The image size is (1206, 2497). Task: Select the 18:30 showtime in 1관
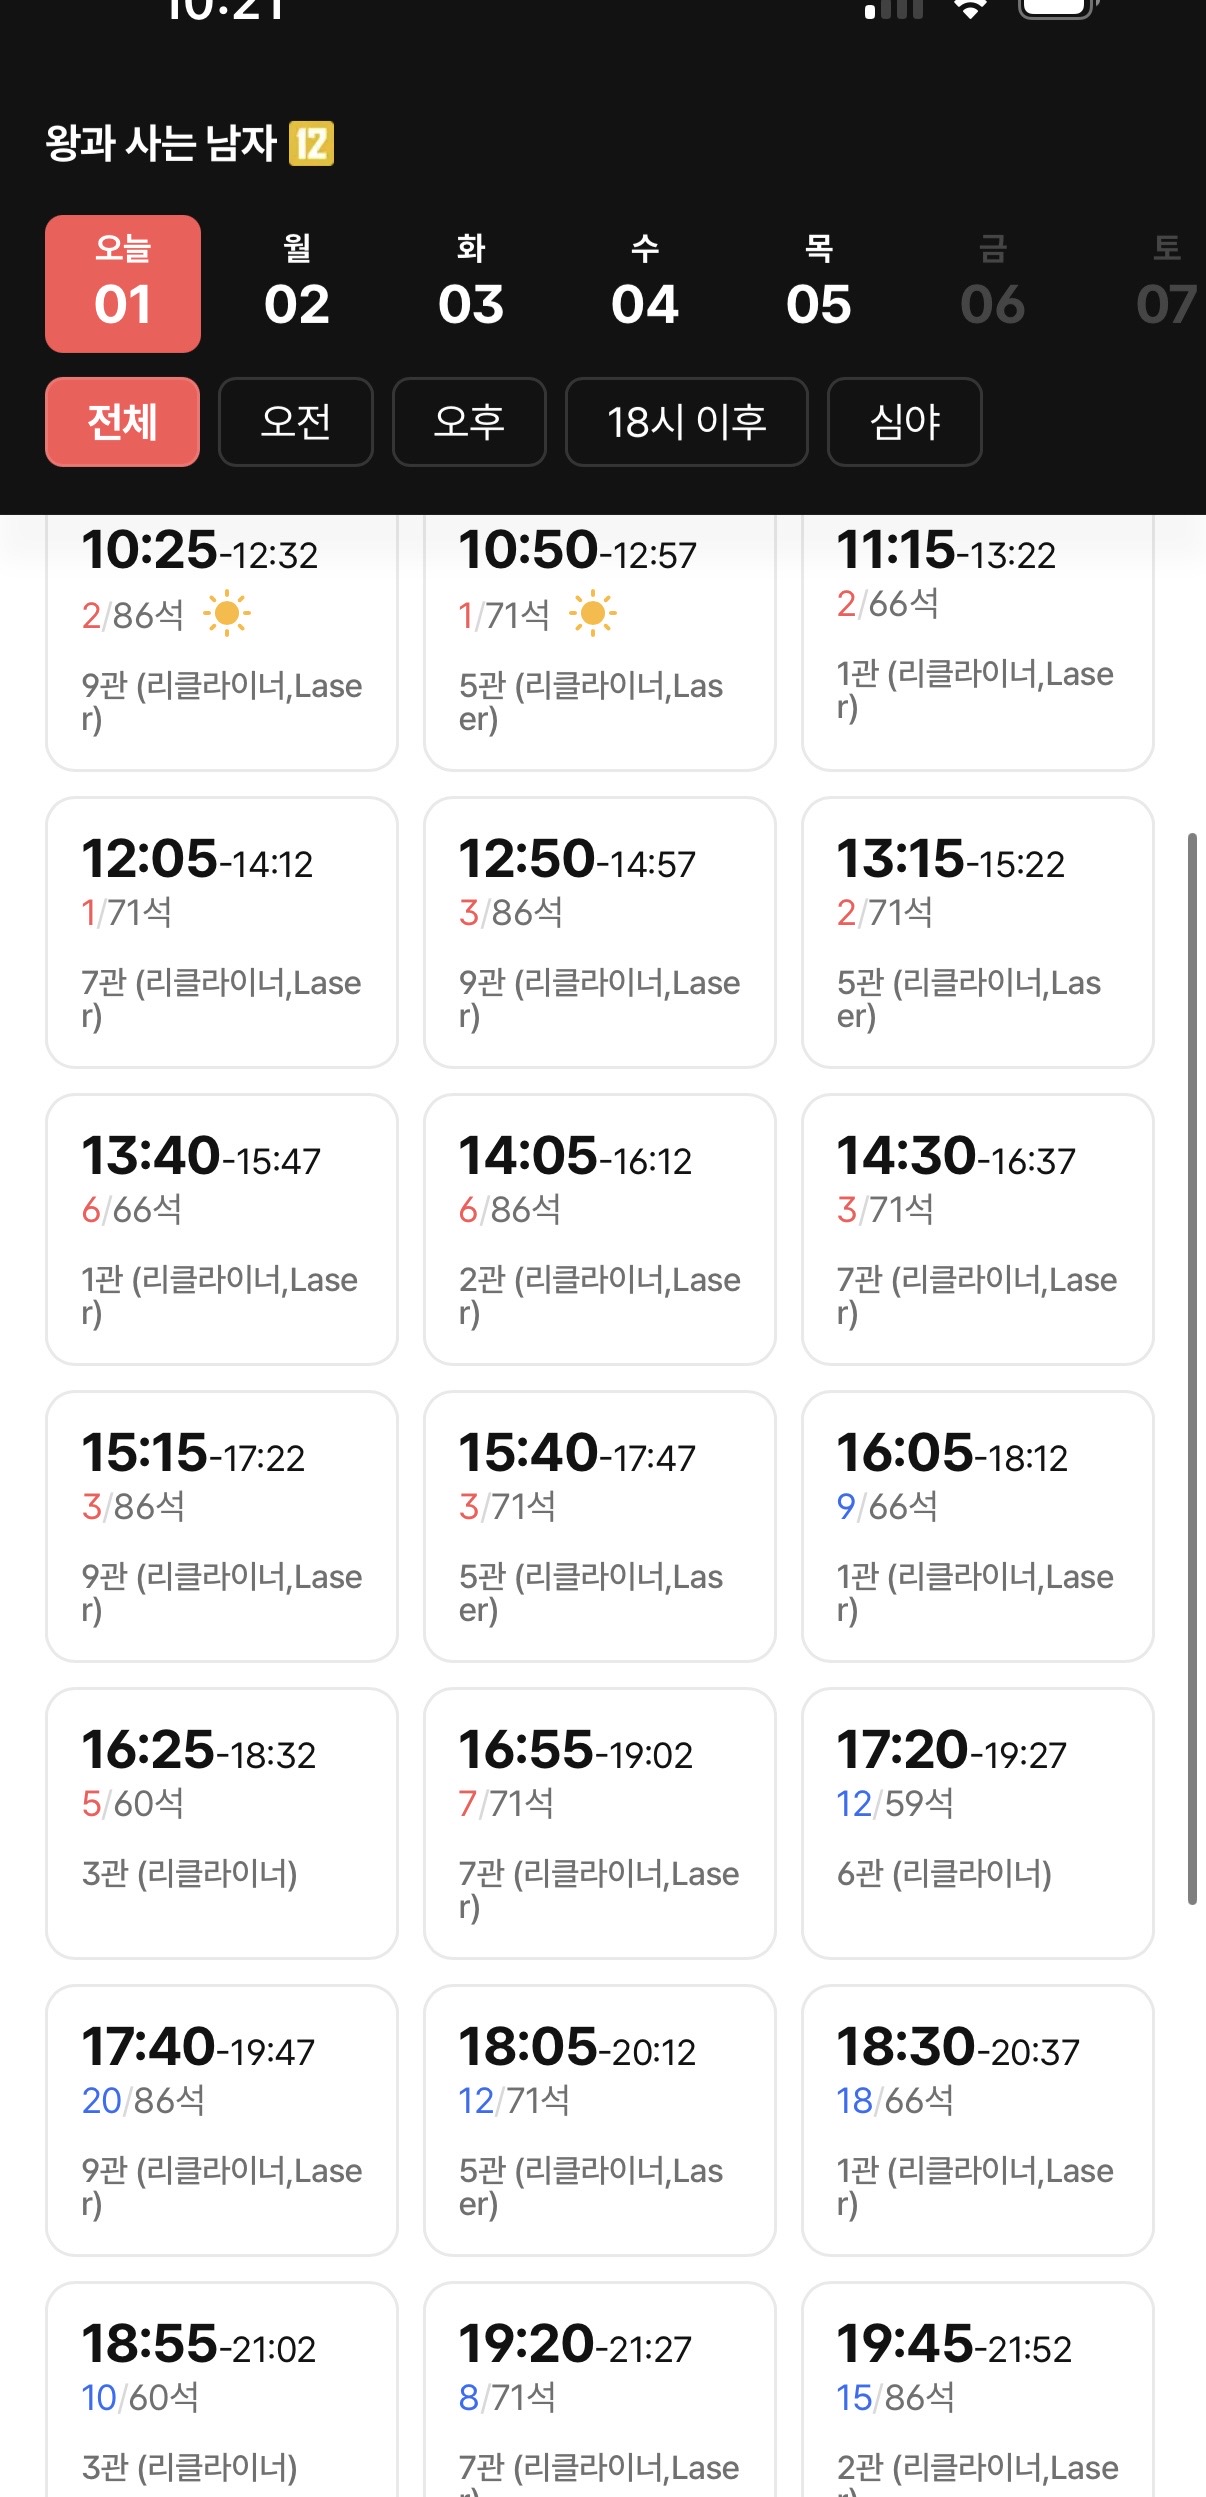(978, 2120)
